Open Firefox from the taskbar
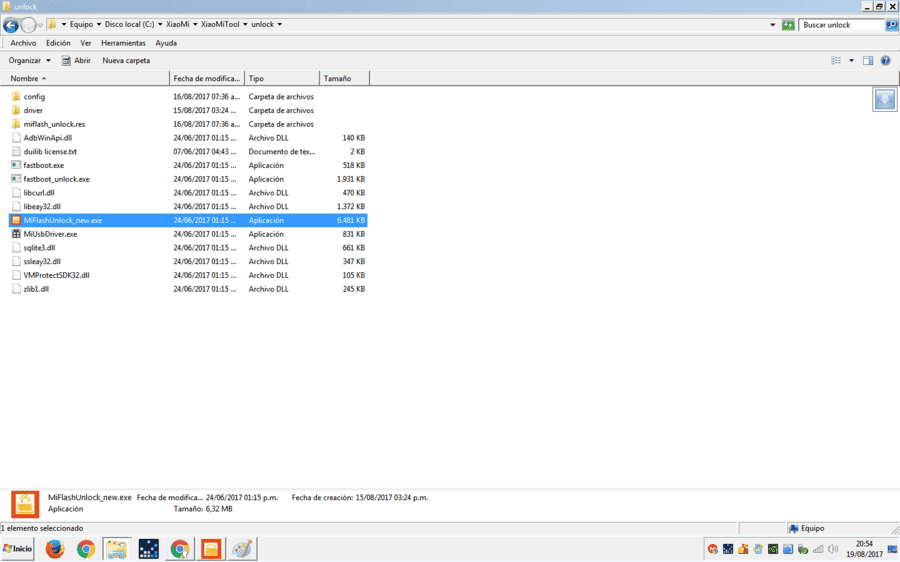This screenshot has height=562, width=900. pyautogui.click(x=55, y=549)
